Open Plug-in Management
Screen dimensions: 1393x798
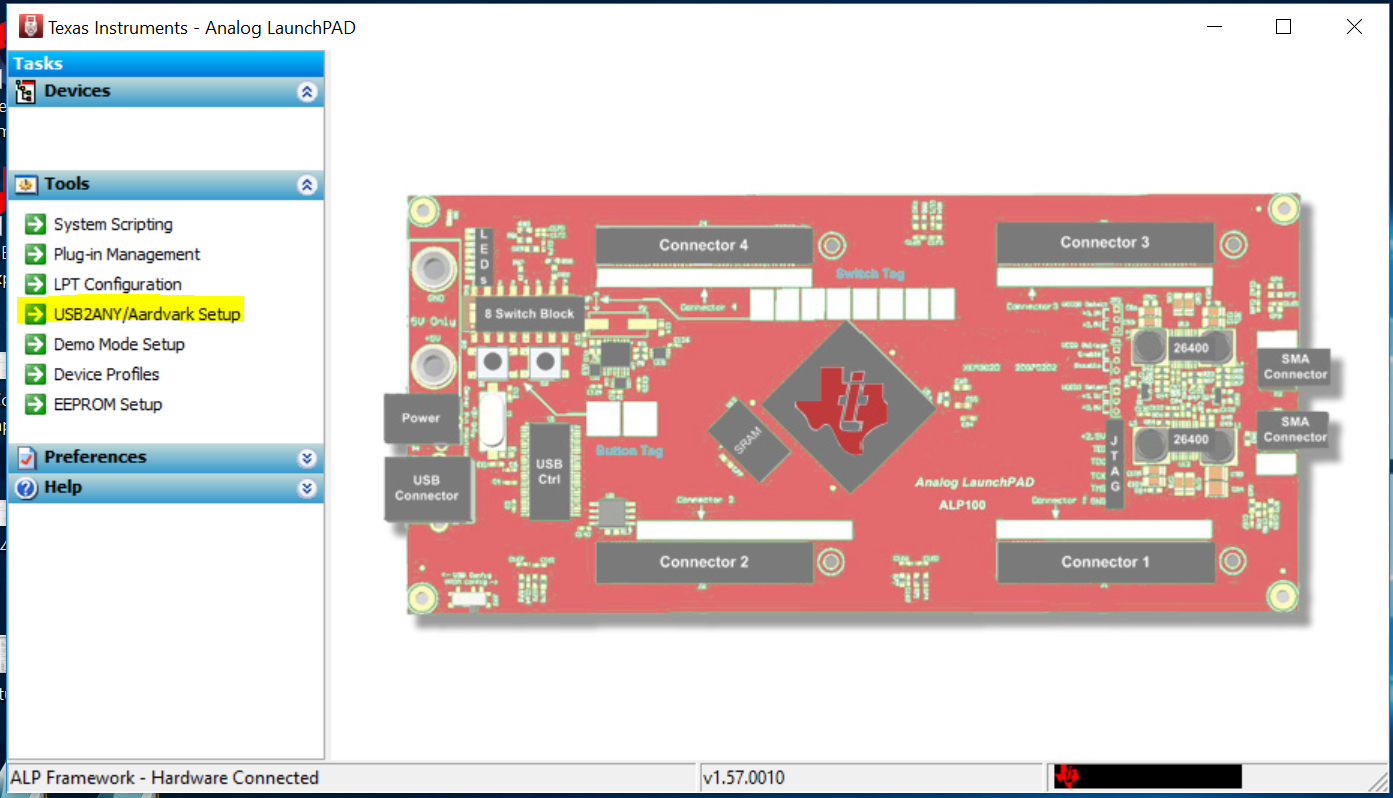click(x=127, y=254)
